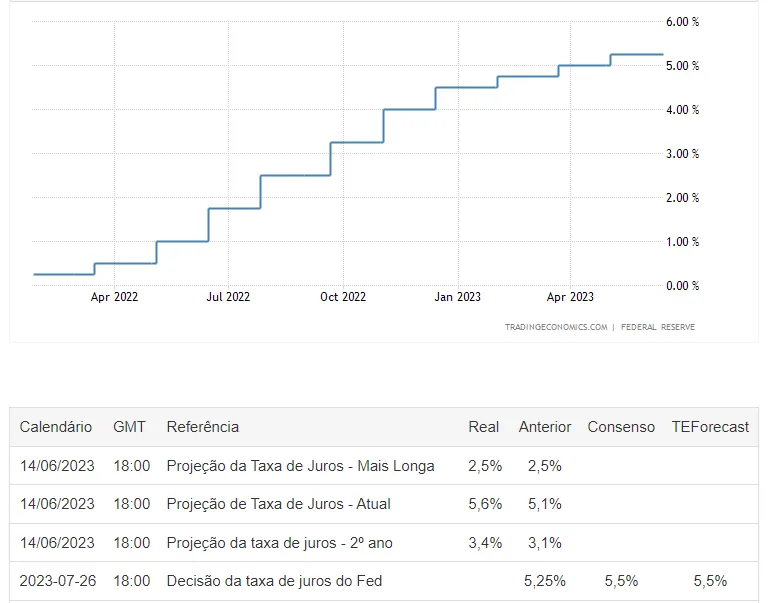Click the Anterior column header
Viewport: 771px width, 603px height.
click(545, 426)
